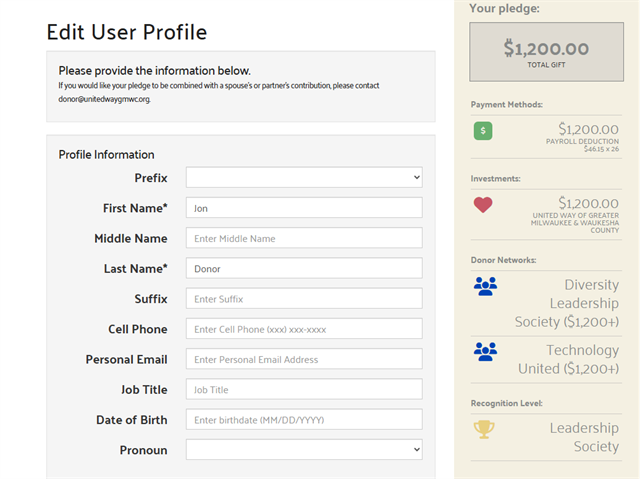Open the Prefix dropdown
Viewport: 640px width, 479px height.
click(x=304, y=177)
